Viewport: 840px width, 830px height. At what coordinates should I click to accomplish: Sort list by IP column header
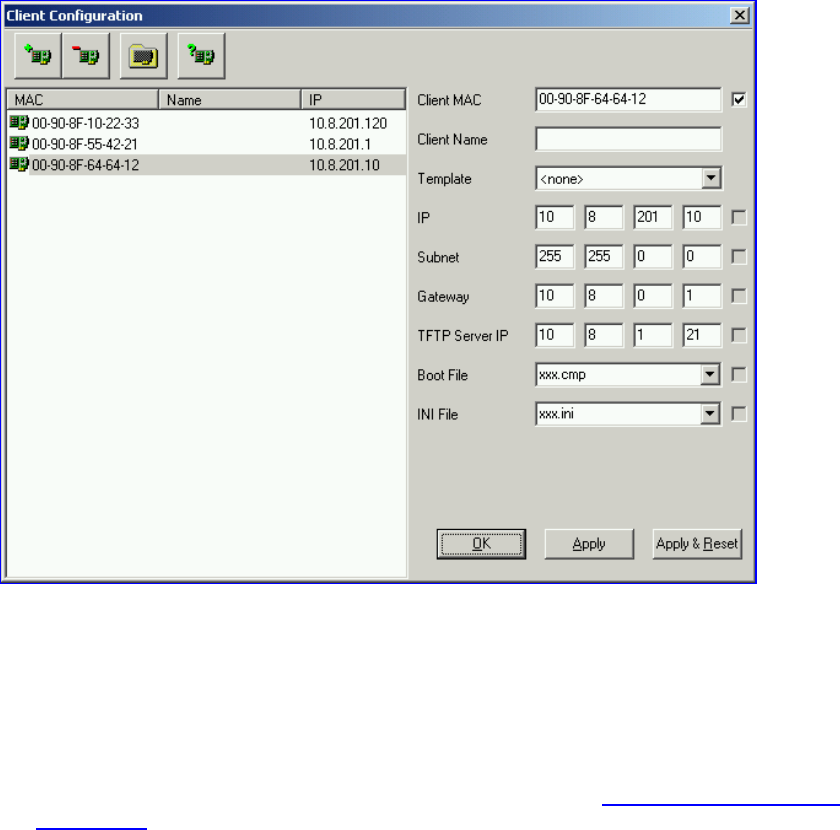pos(353,100)
